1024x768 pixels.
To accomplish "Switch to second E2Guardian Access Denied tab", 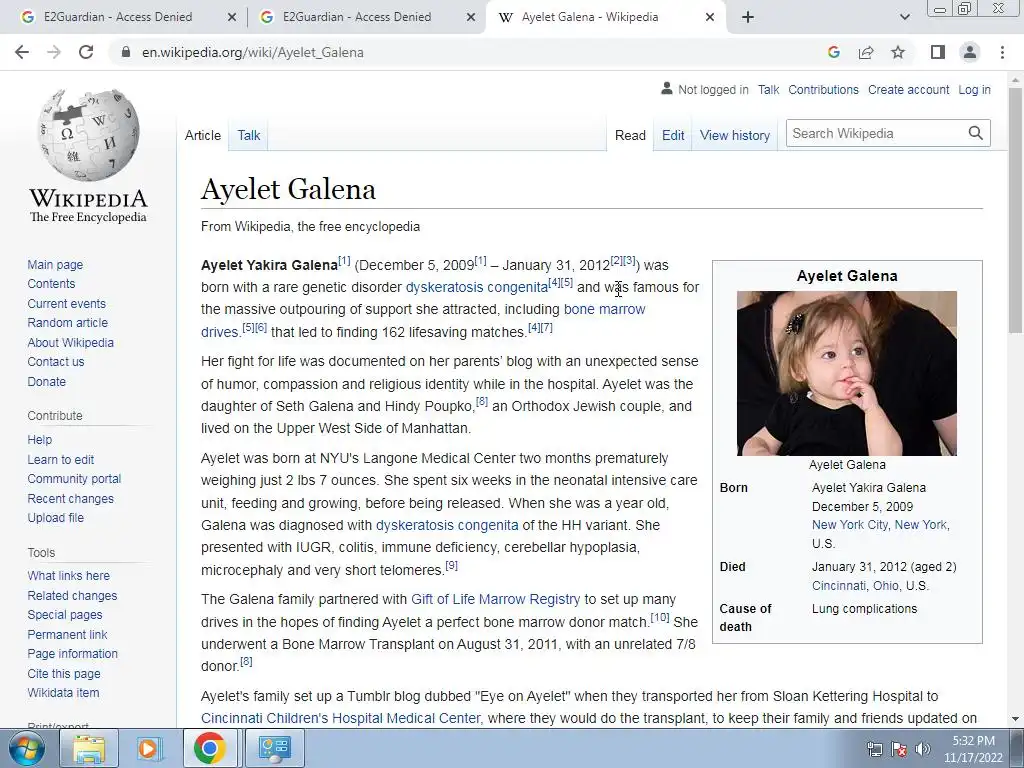I will [357, 17].
